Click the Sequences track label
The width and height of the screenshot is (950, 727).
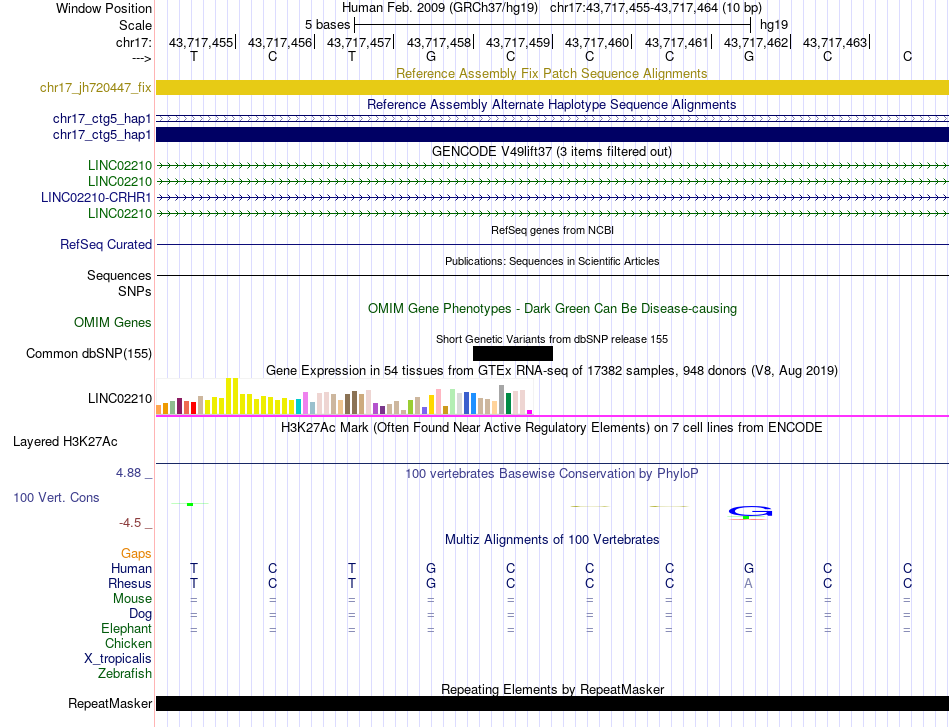pos(119,276)
